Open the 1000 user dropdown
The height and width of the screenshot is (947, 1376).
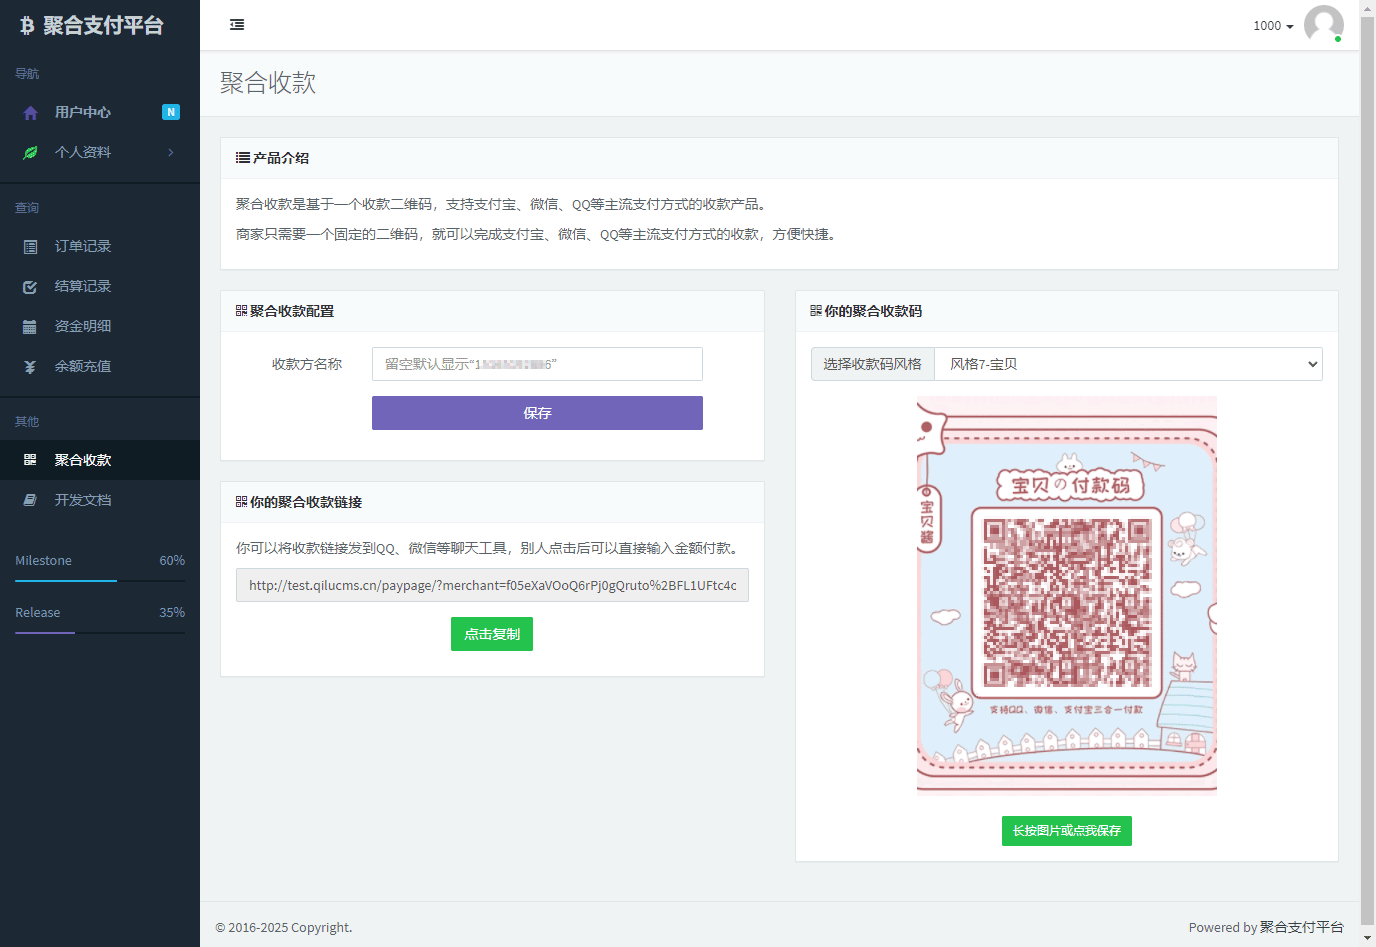[1273, 26]
